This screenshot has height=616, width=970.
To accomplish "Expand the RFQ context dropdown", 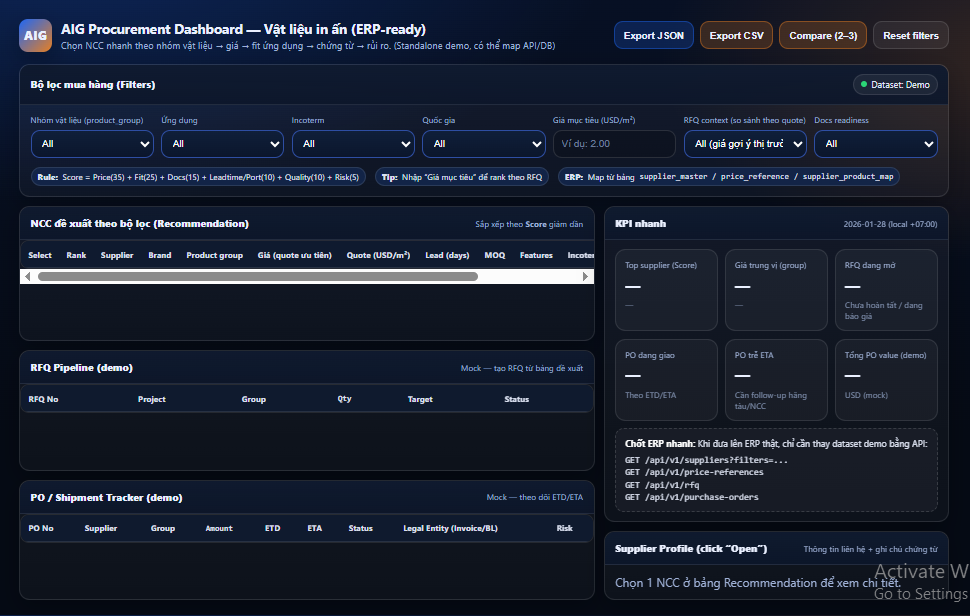I will click(744, 144).
